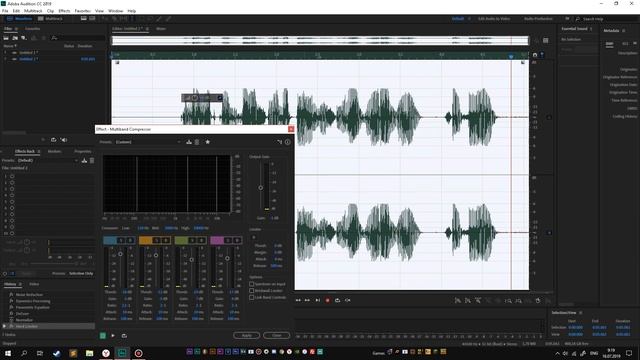The height and width of the screenshot is (360, 640).
Task: Click New File icon in Files panel
Action: 24,38
